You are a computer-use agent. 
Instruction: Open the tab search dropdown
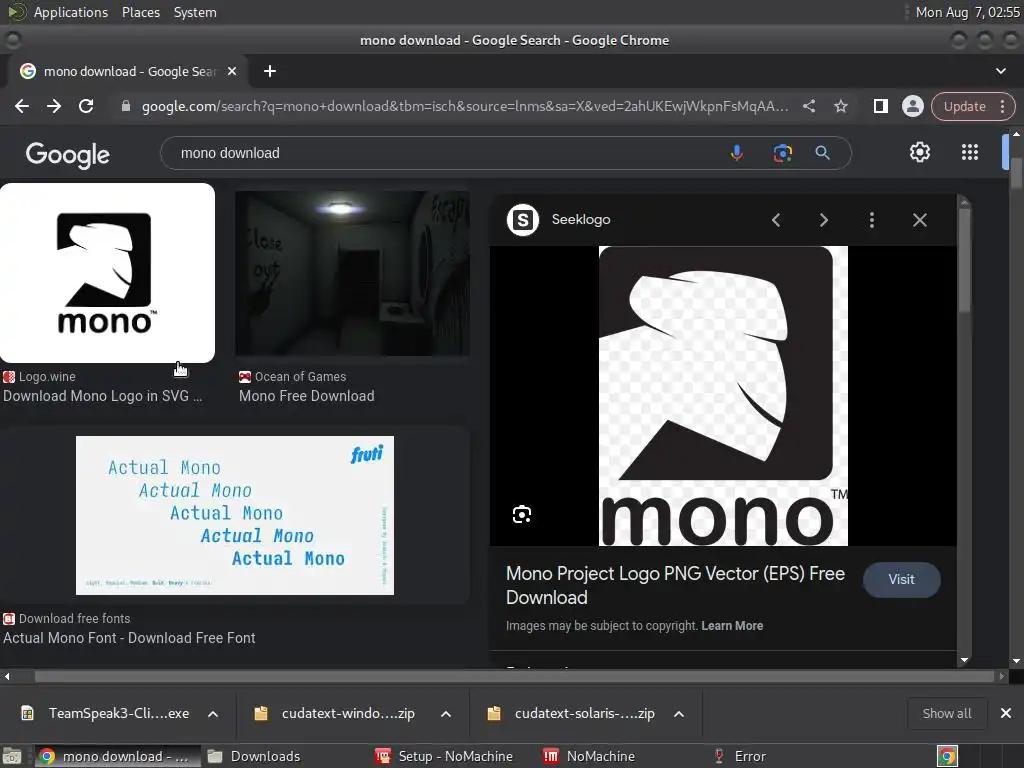(x=1000, y=71)
